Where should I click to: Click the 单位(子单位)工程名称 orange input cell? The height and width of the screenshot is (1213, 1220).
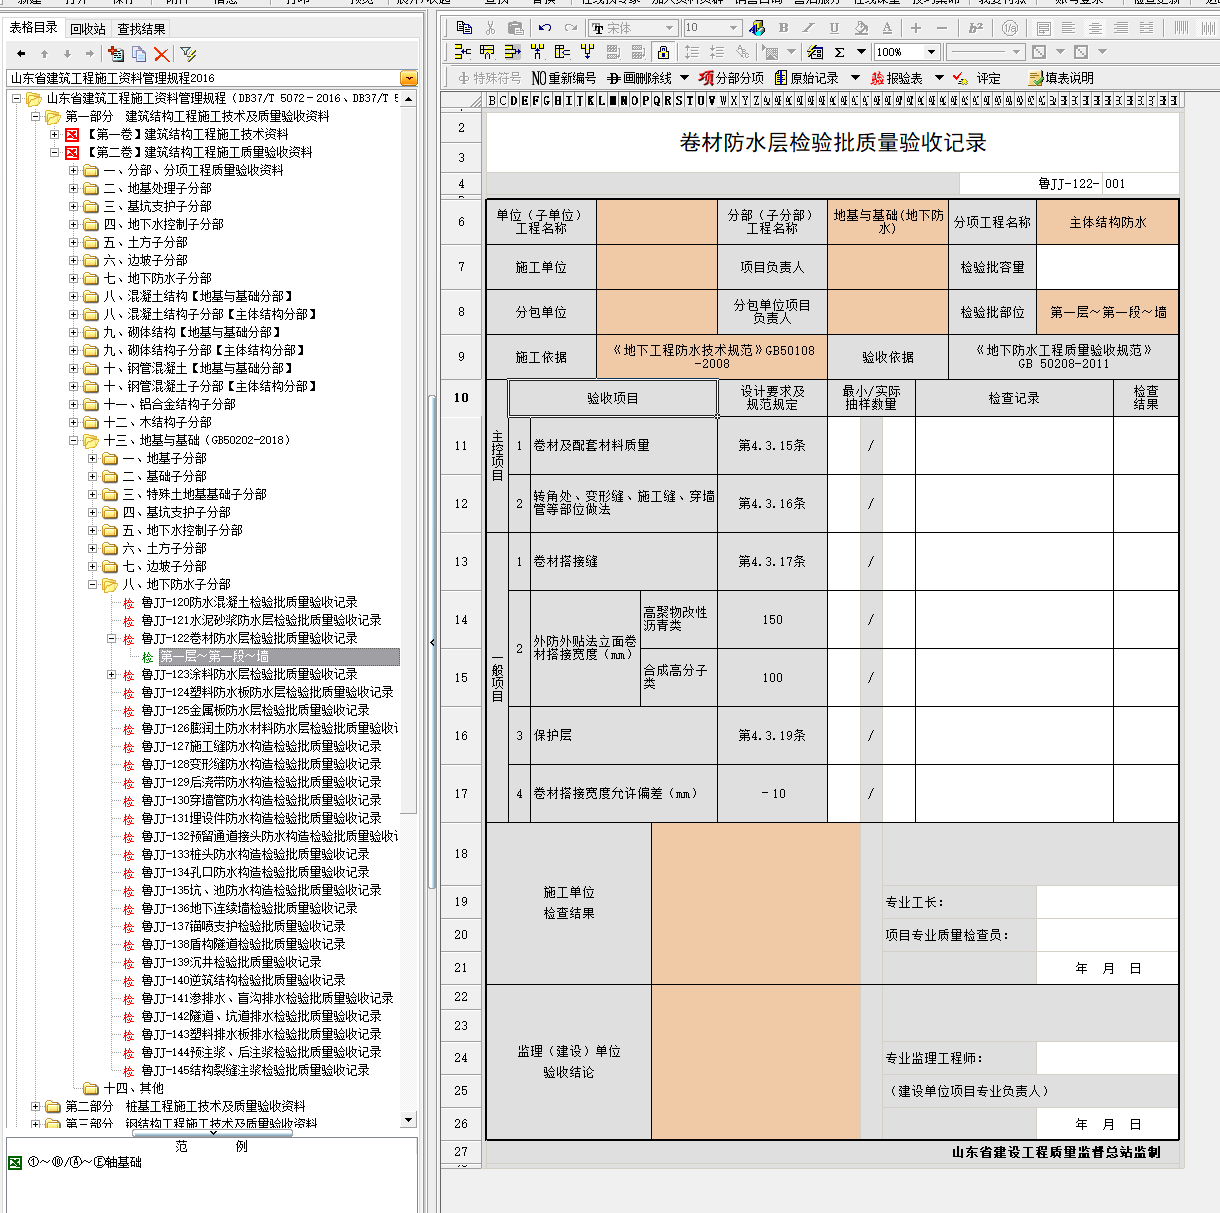pyautogui.click(x=657, y=222)
